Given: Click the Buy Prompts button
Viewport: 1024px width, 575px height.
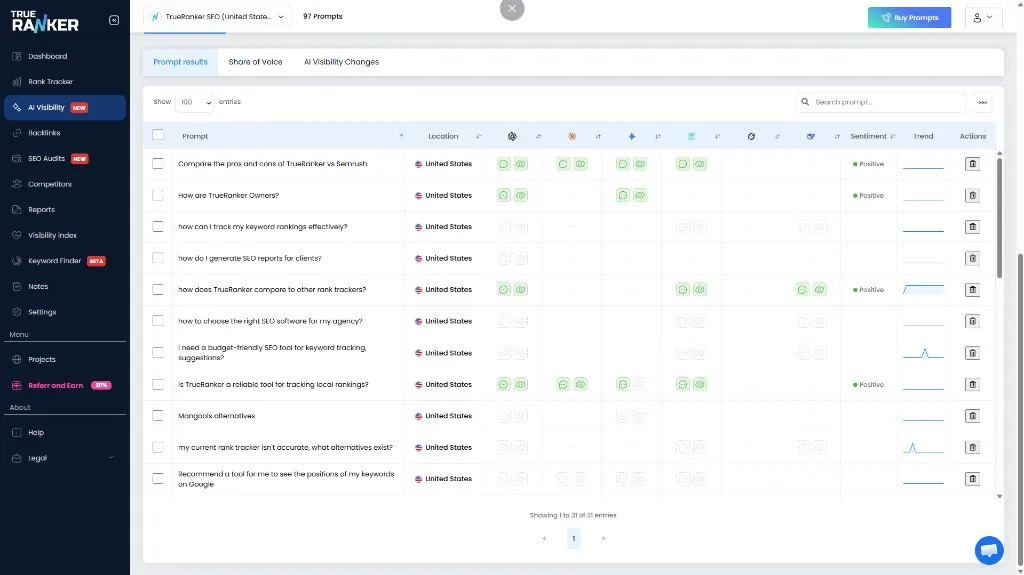Looking at the screenshot, I should pos(909,18).
